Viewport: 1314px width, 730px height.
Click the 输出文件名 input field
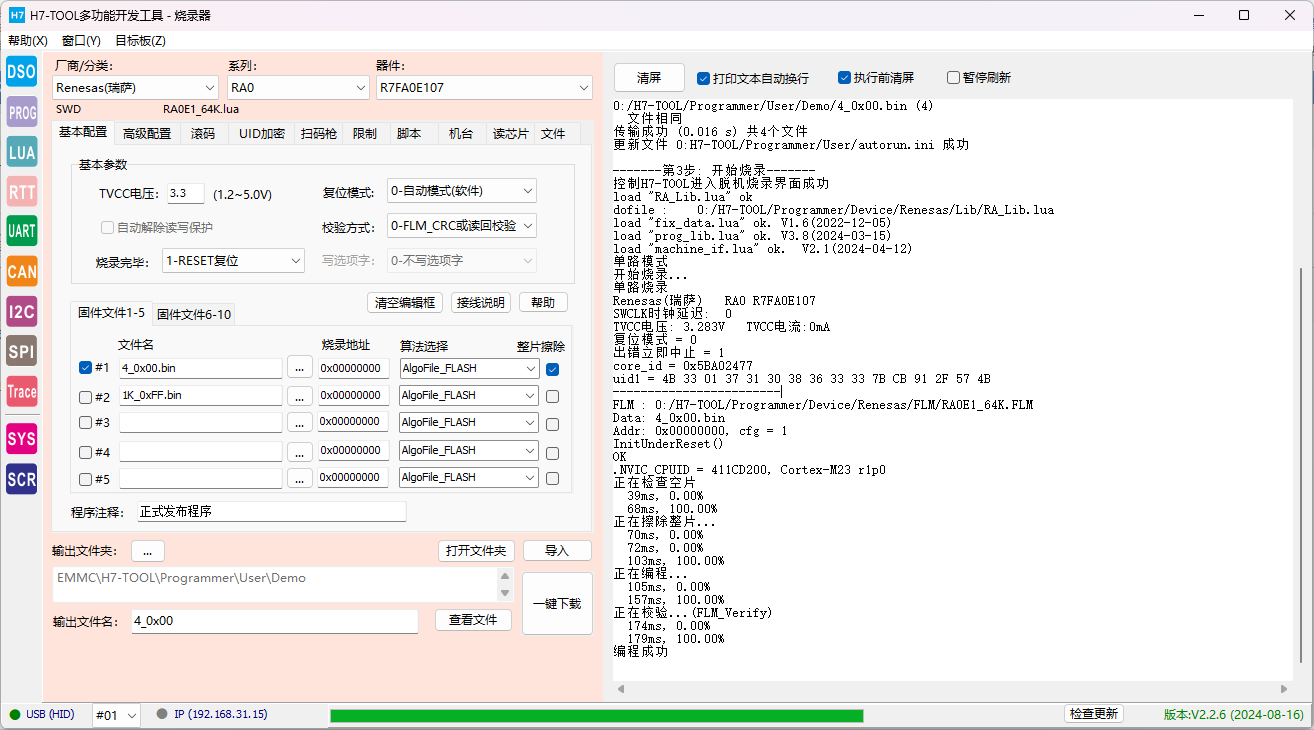(x=274, y=621)
